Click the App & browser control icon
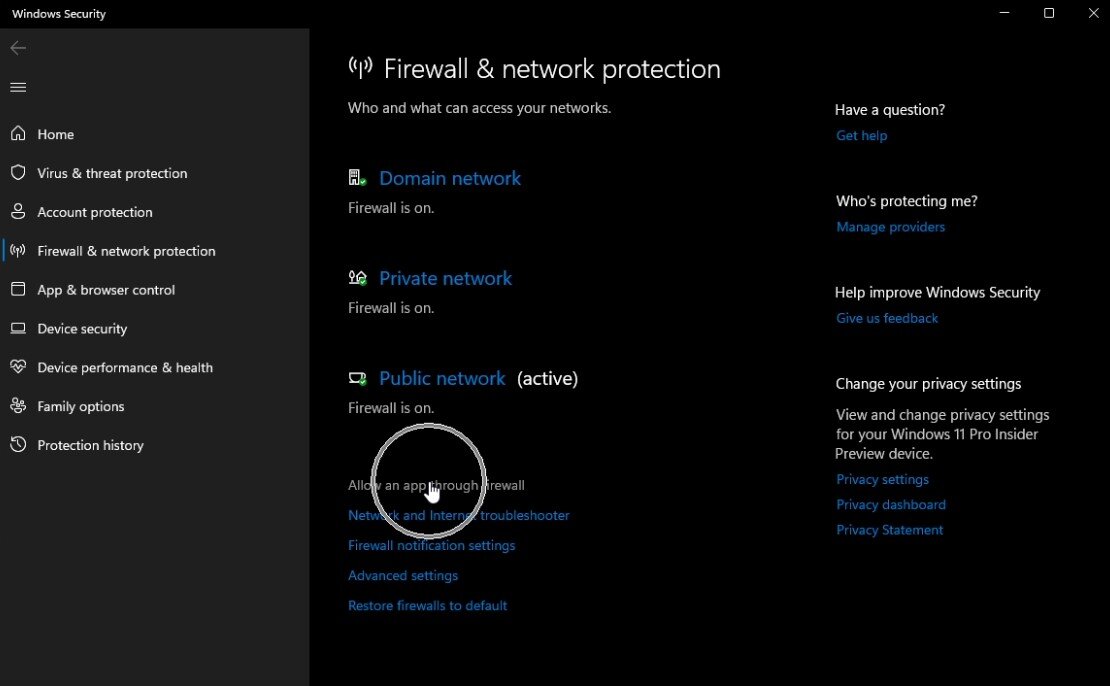This screenshot has height=686, width=1110. (18, 290)
